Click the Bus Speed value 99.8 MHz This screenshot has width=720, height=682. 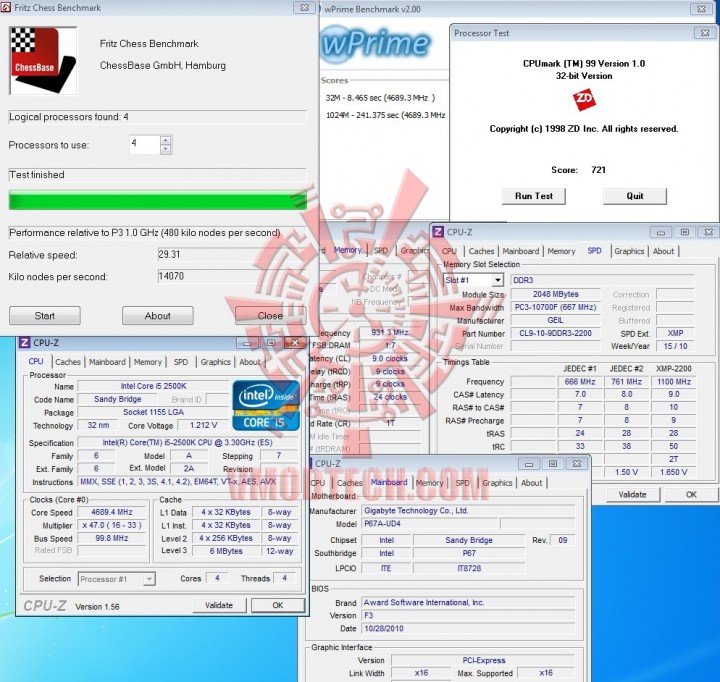click(112, 538)
